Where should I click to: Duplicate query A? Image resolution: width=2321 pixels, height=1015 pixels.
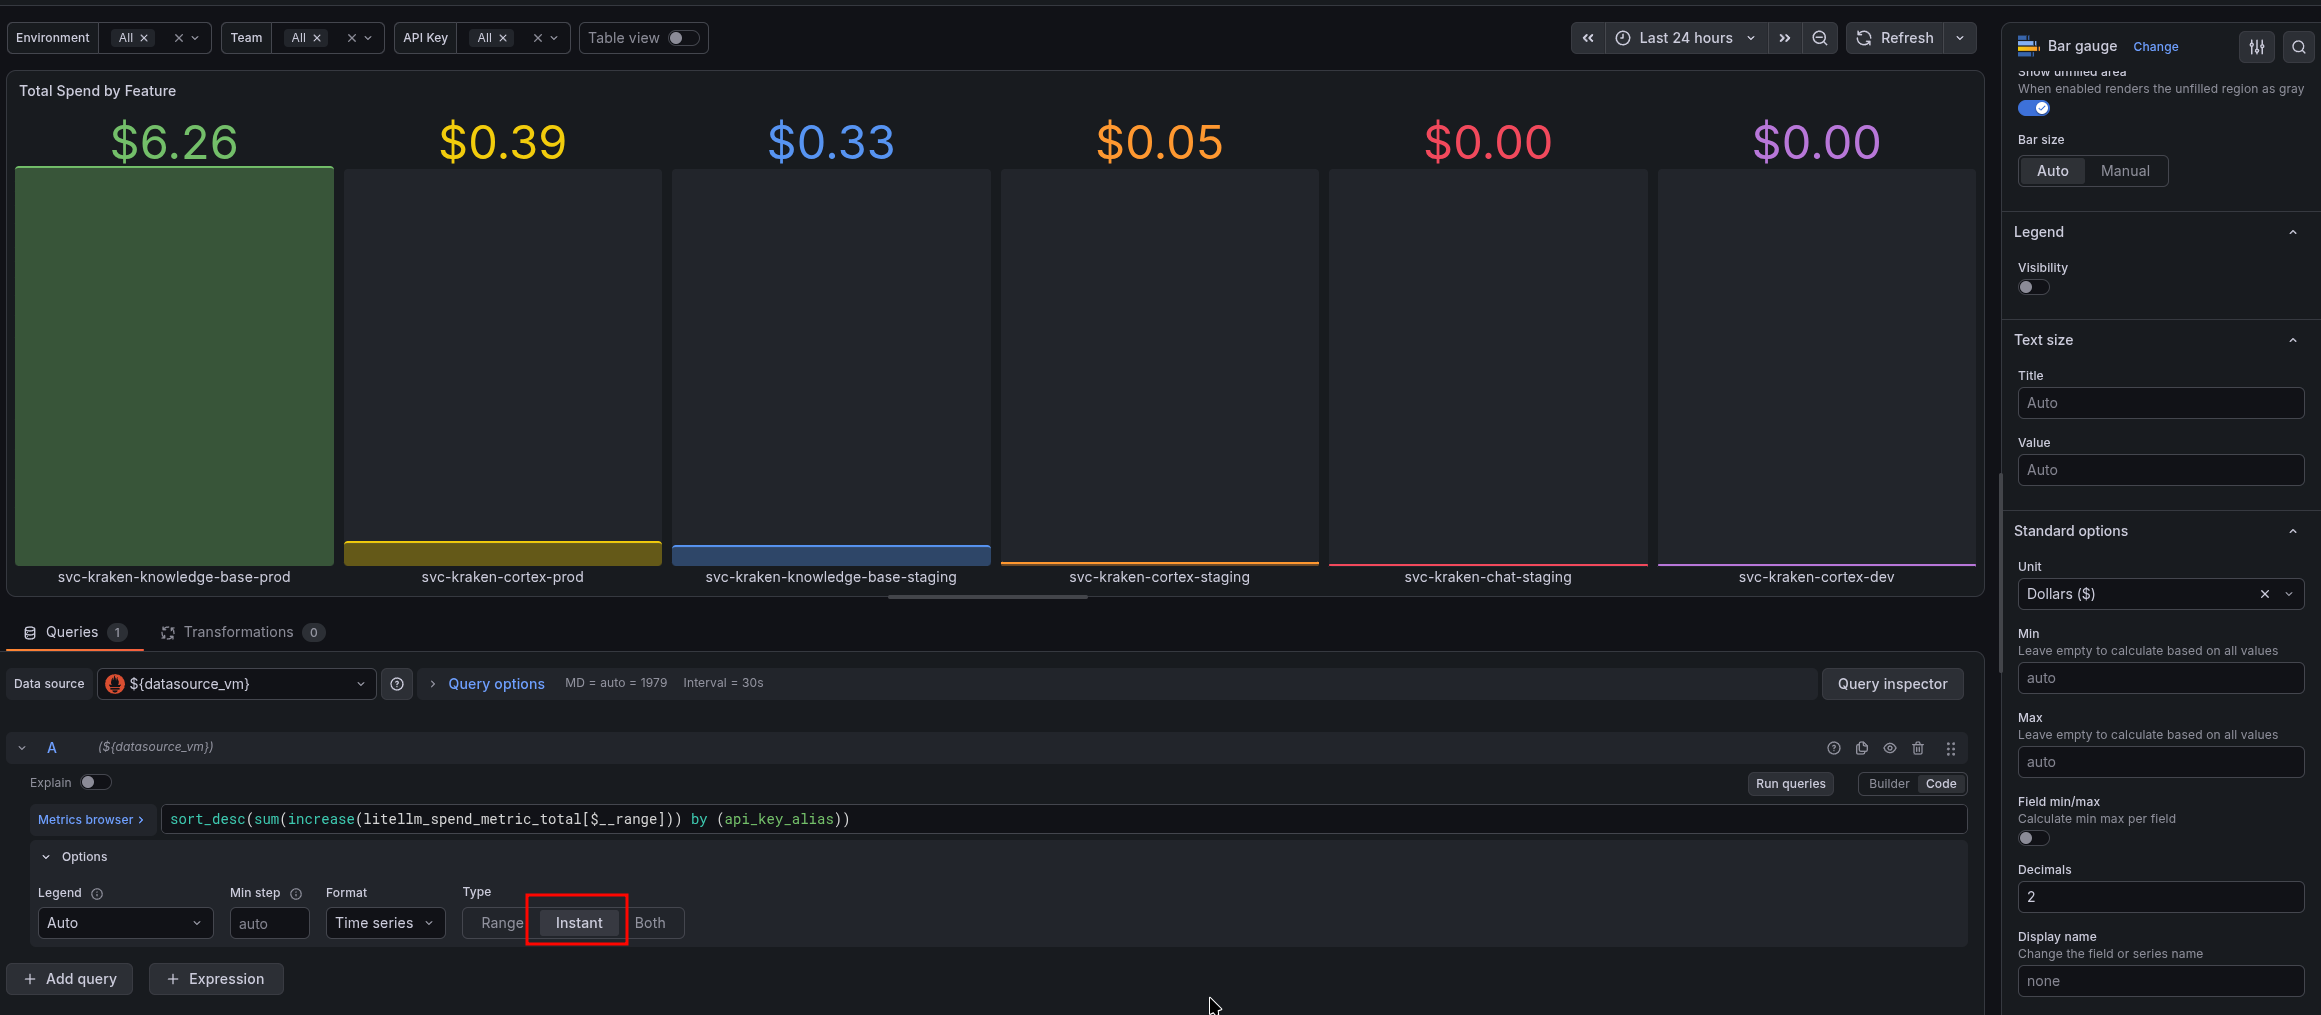[1862, 748]
